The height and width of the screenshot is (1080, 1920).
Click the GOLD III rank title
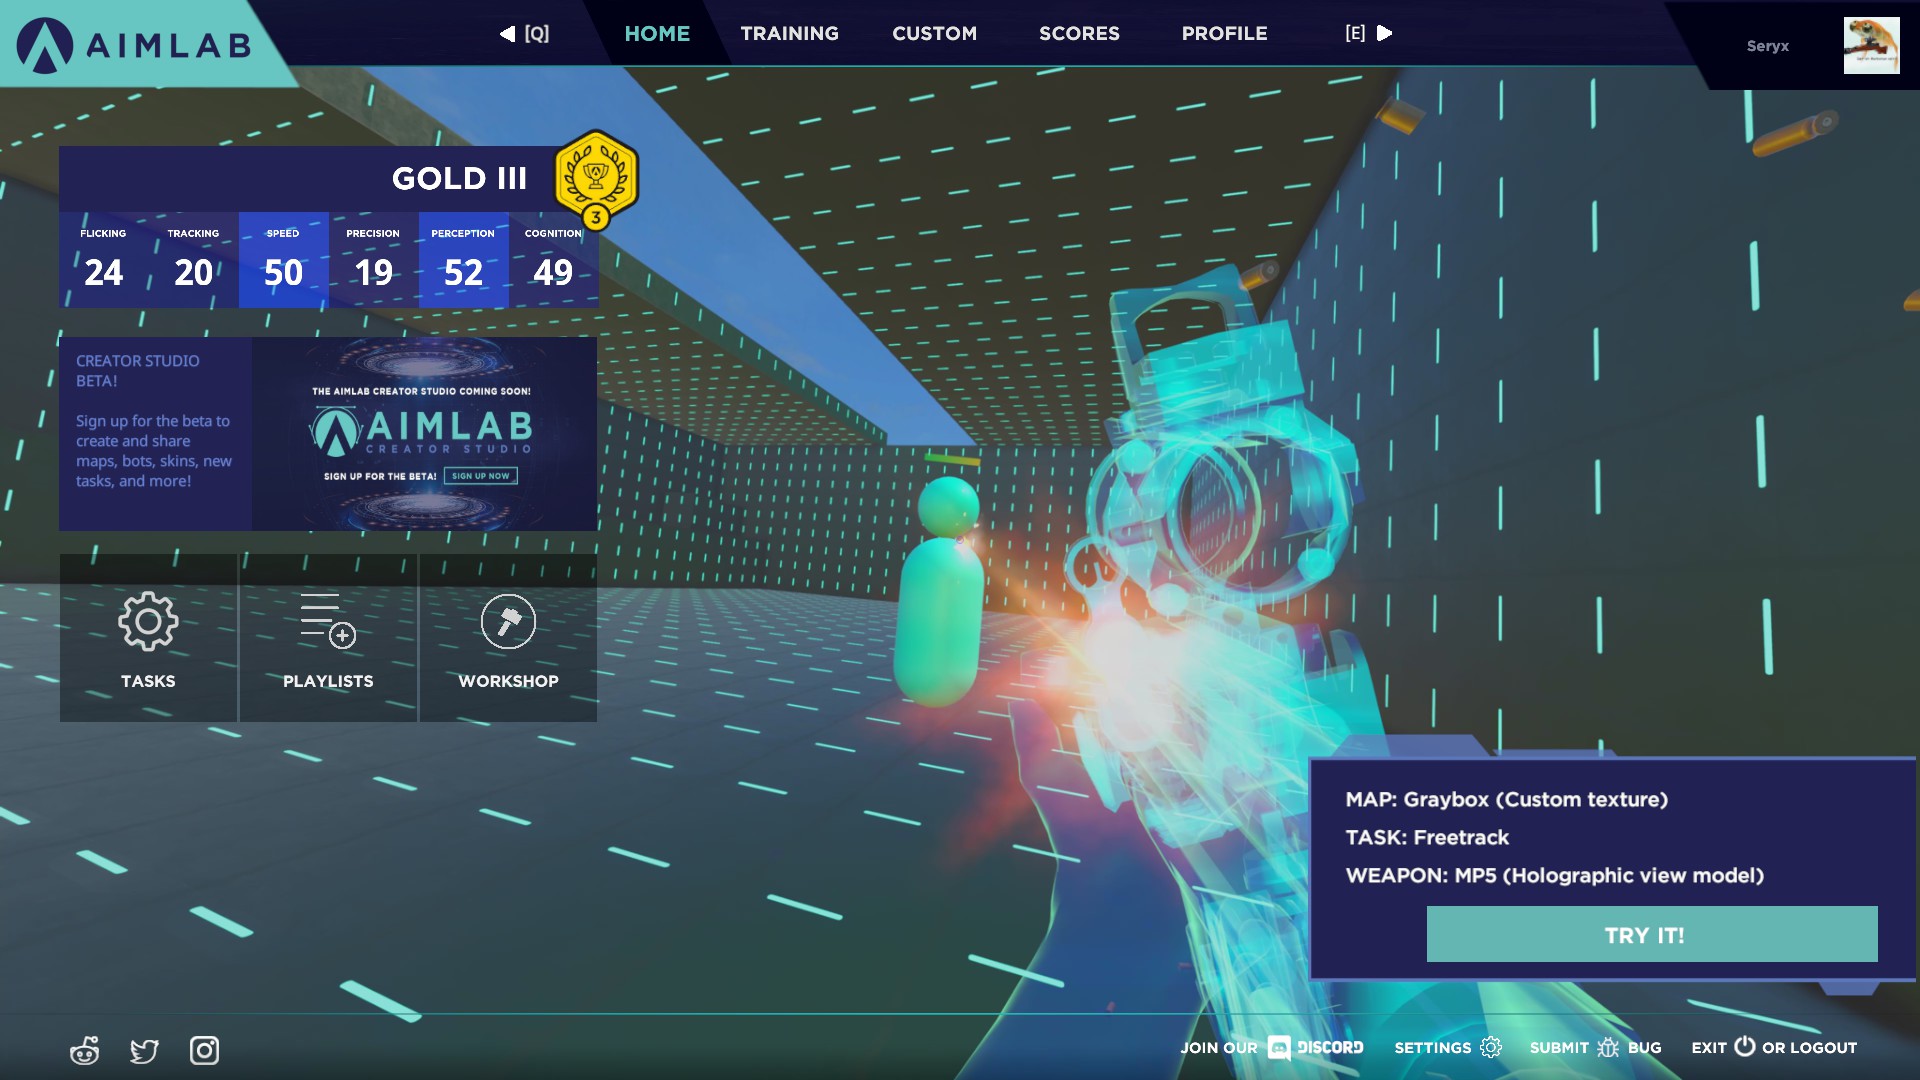tap(459, 179)
